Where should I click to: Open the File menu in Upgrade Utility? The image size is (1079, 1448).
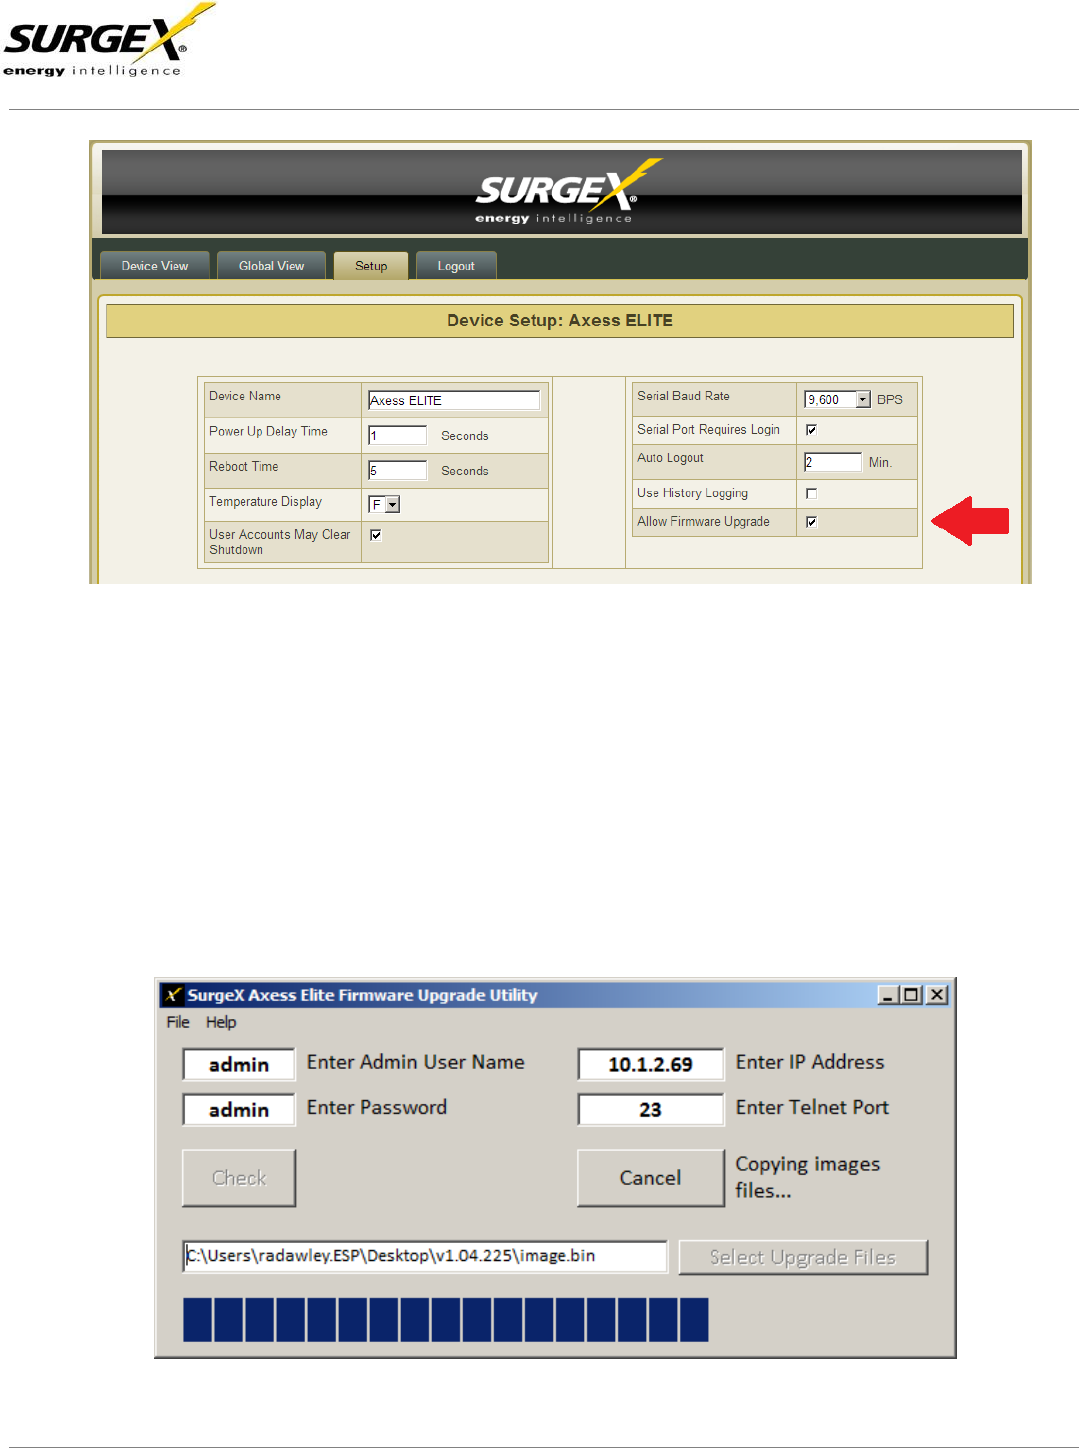178,1022
